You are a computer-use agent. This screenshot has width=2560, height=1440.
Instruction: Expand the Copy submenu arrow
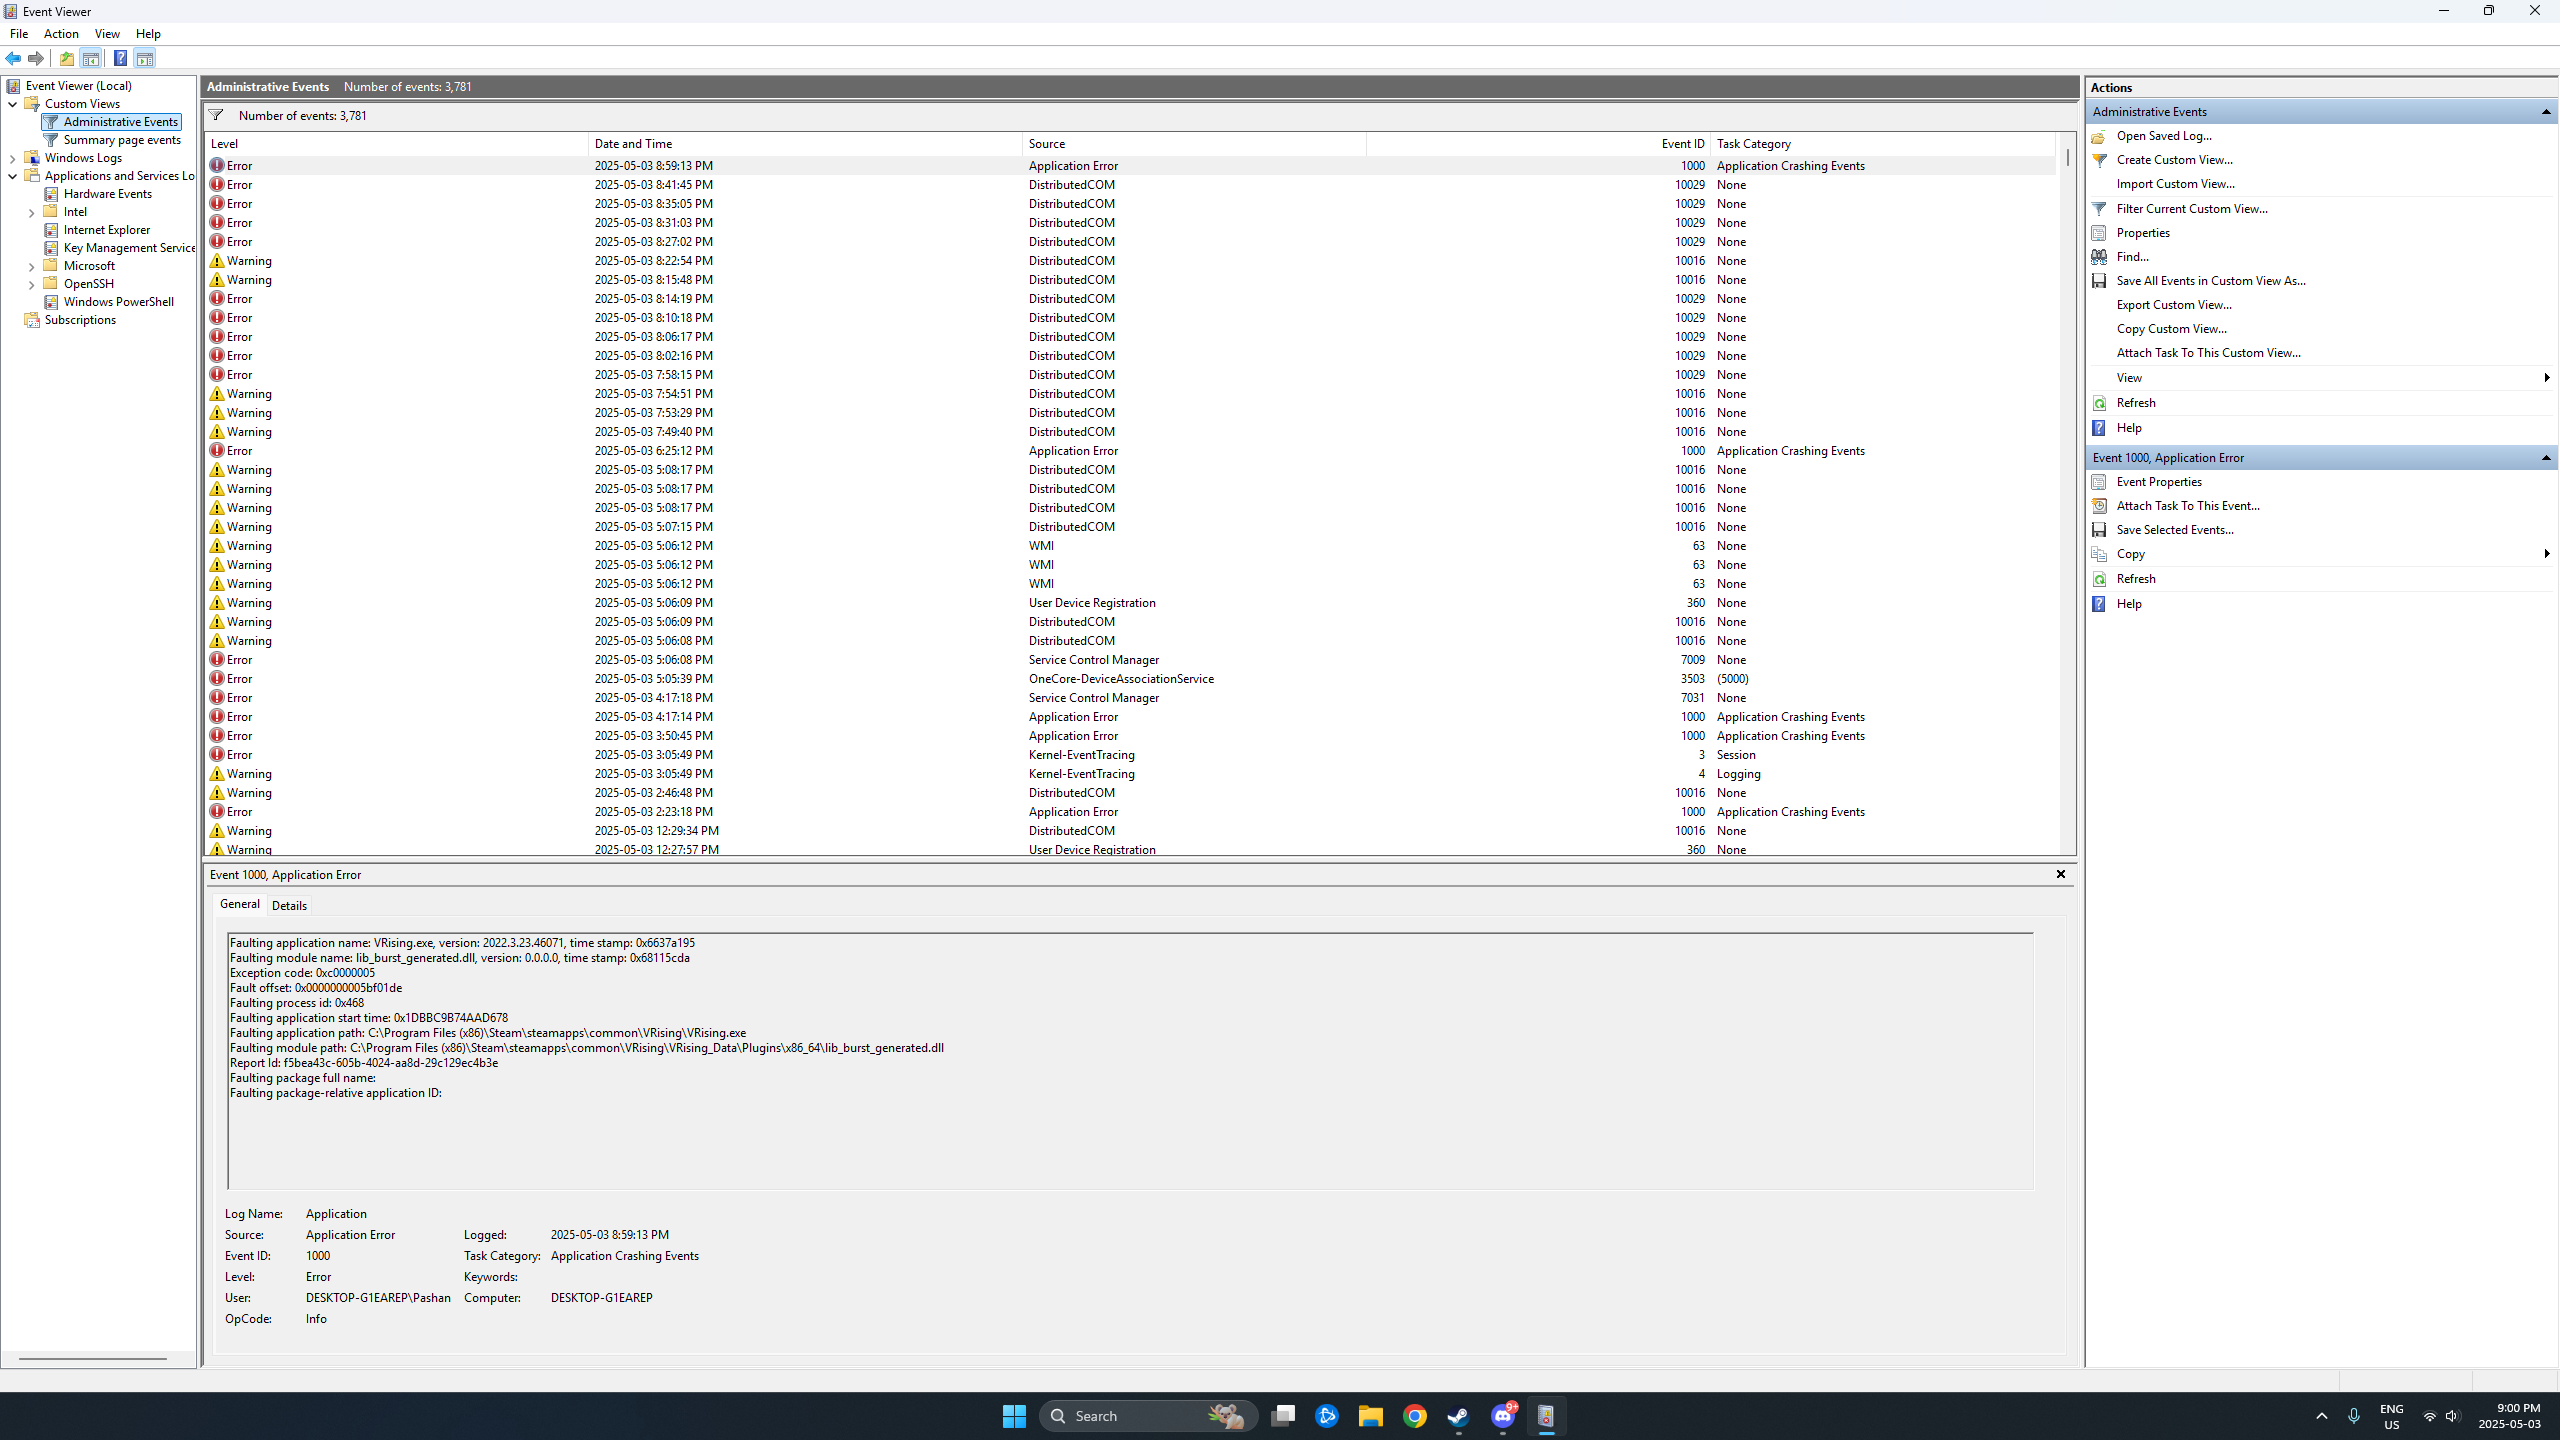(2546, 554)
